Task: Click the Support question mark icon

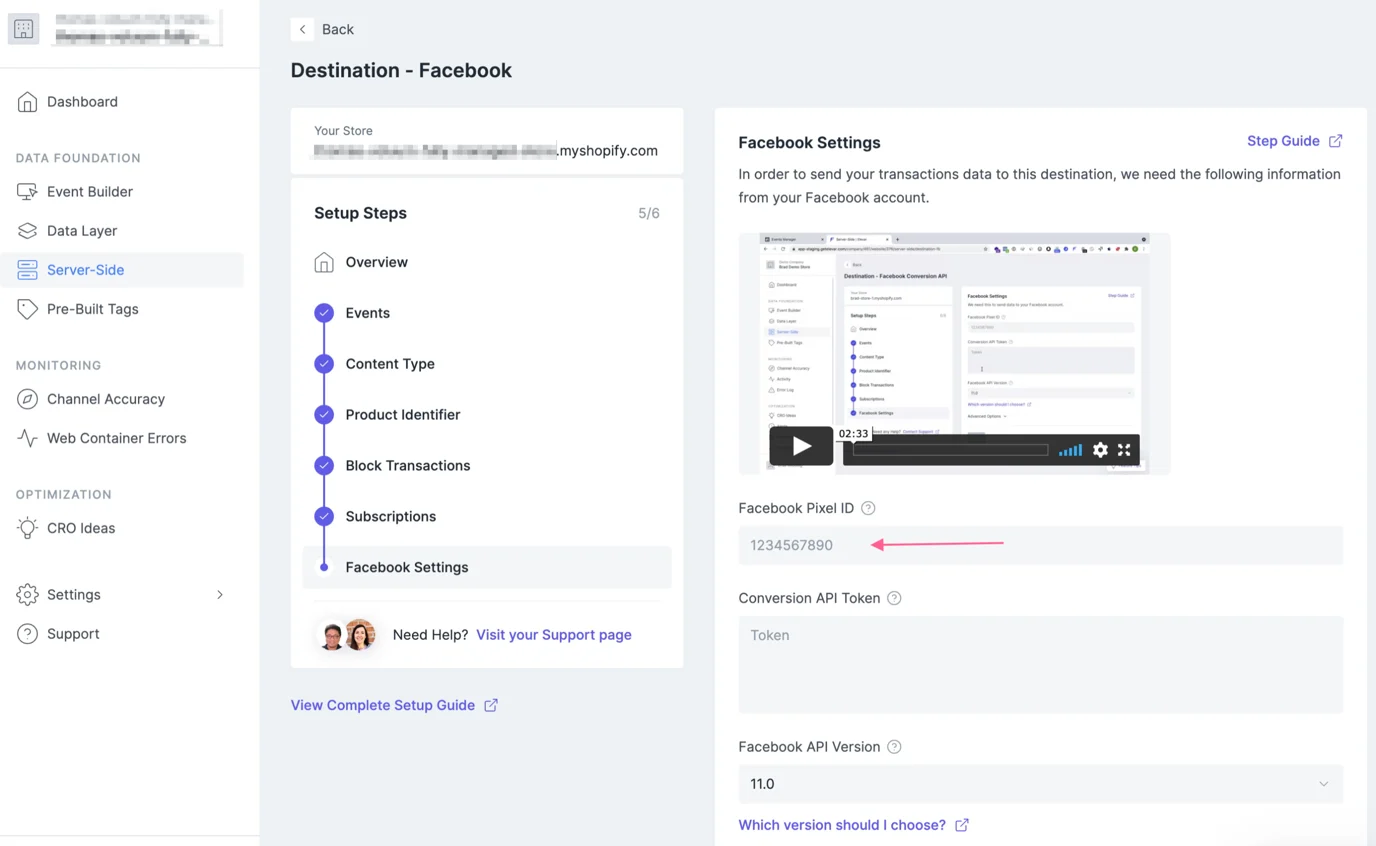Action: pyautogui.click(x=27, y=634)
